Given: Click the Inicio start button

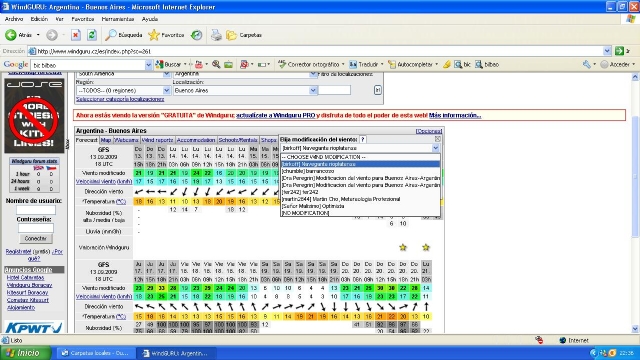Looking at the screenshot, I should tap(25, 353).
